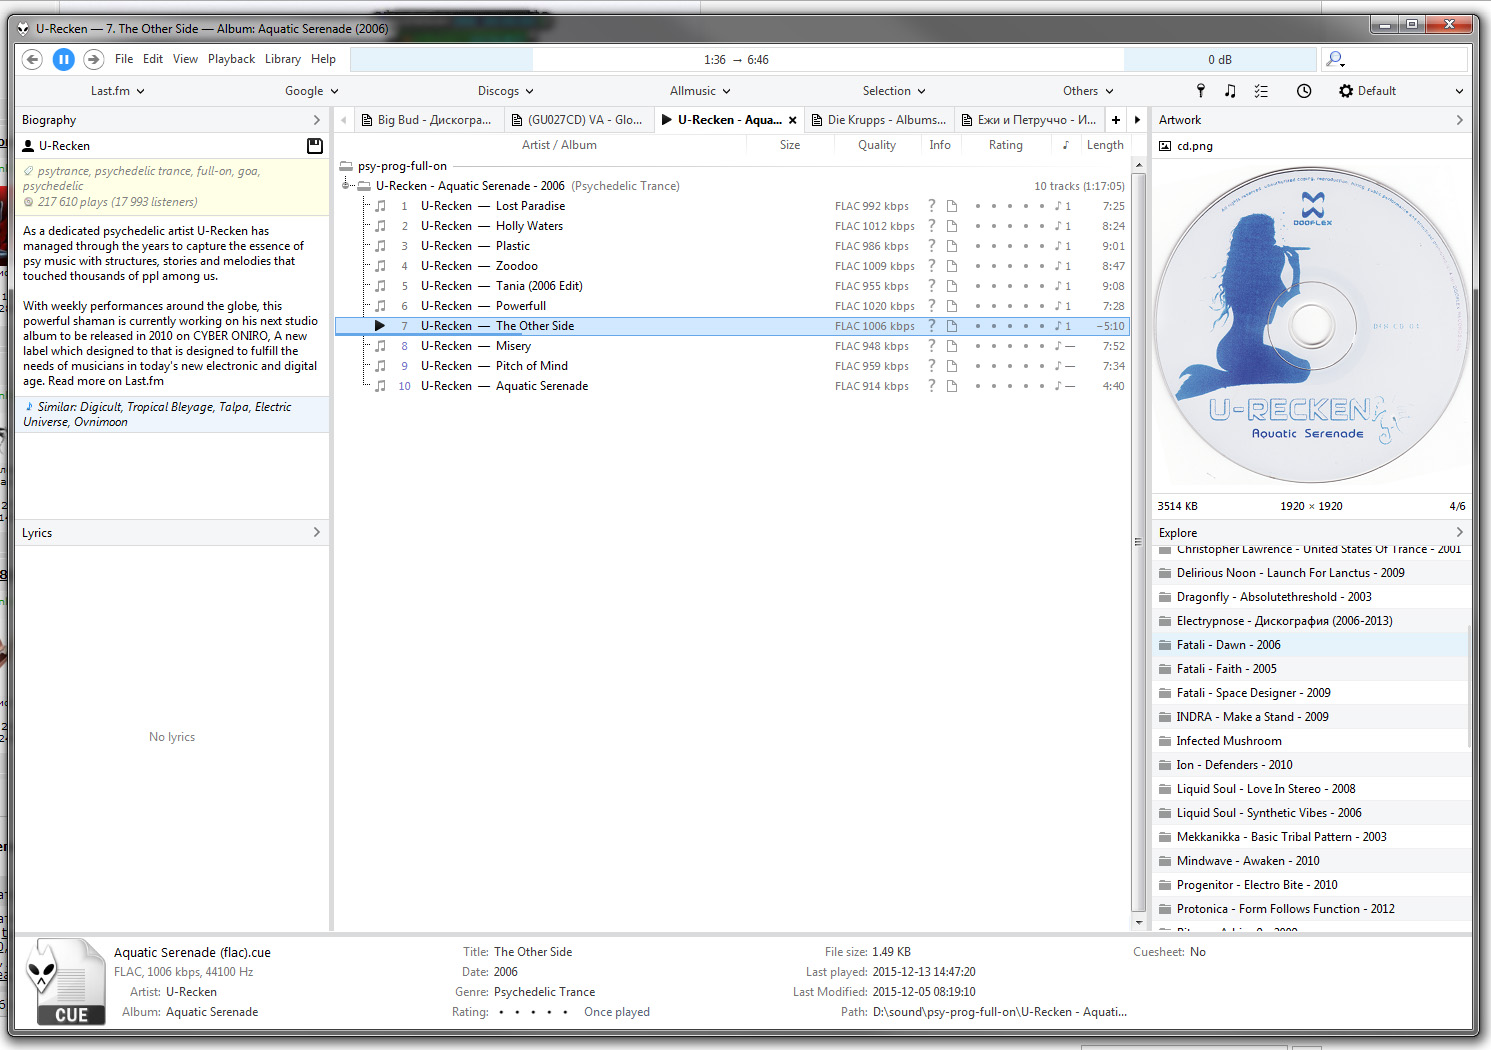Expand the Discogs dropdown
This screenshot has height=1050, width=1491.
506,91
